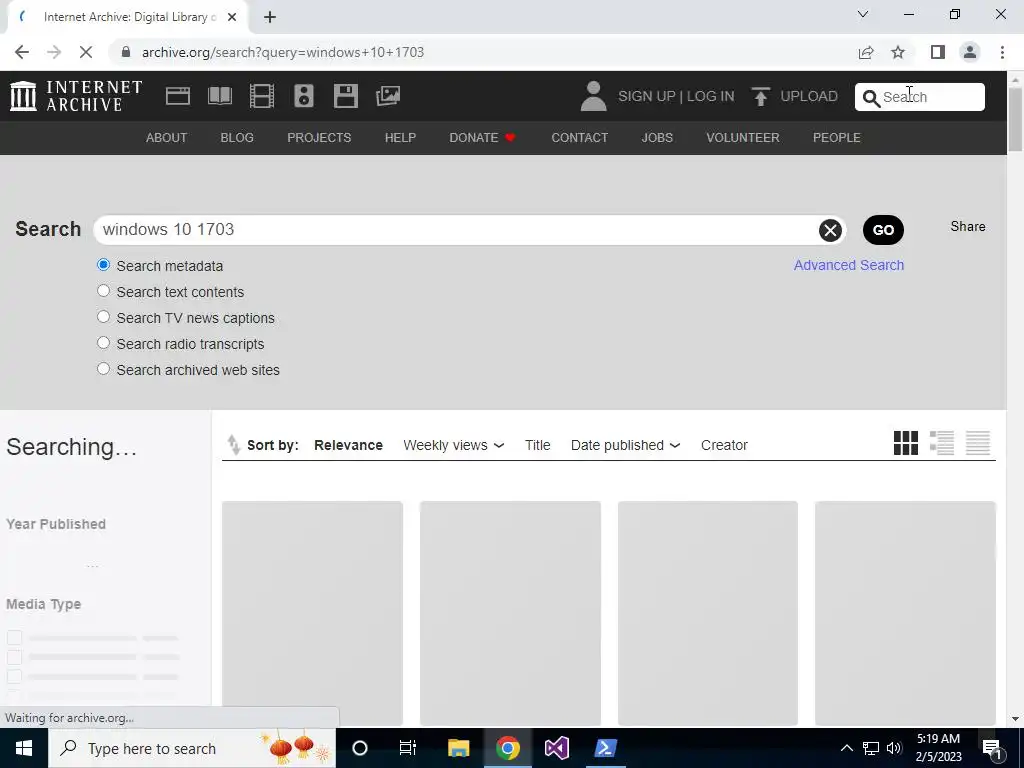Viewport: 1024px width, 768px height.
Task: Click the Windows taskbar search box
Action: tap(191, 748)
